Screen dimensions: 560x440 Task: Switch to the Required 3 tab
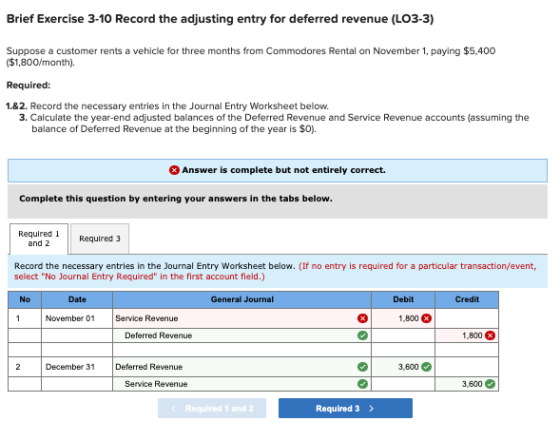click(x=100, y=239)
